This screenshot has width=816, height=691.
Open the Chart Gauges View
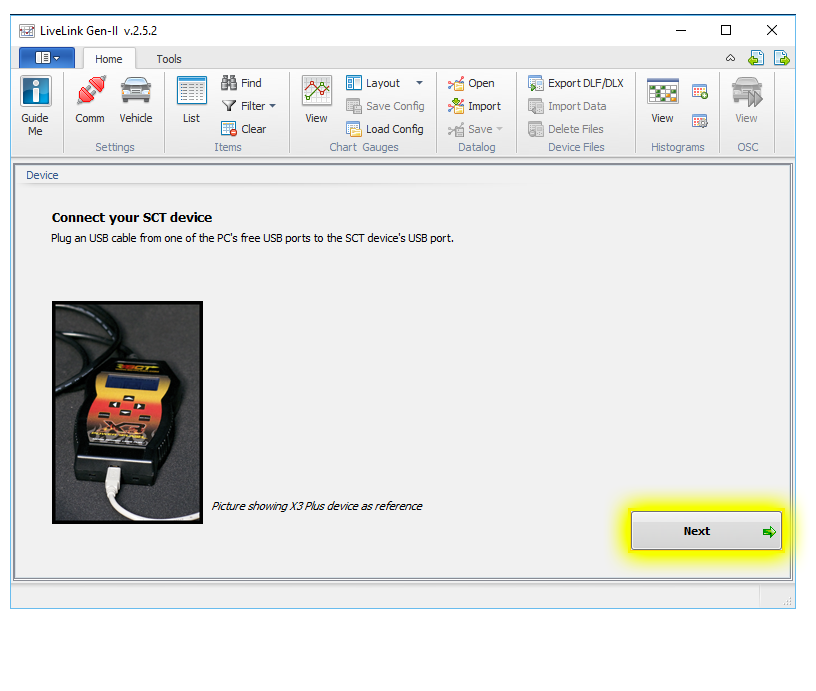pyautogui.click(x=316, y=100)
